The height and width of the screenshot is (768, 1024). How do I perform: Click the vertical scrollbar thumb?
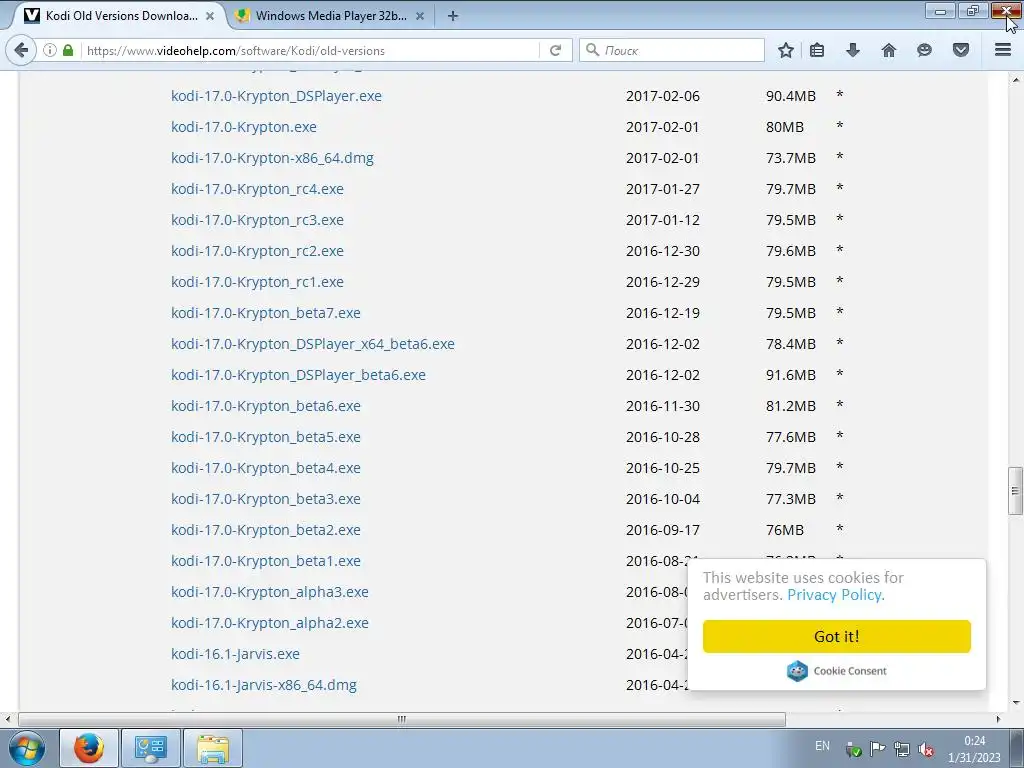pyautogui.click(x=1015, y=491)
